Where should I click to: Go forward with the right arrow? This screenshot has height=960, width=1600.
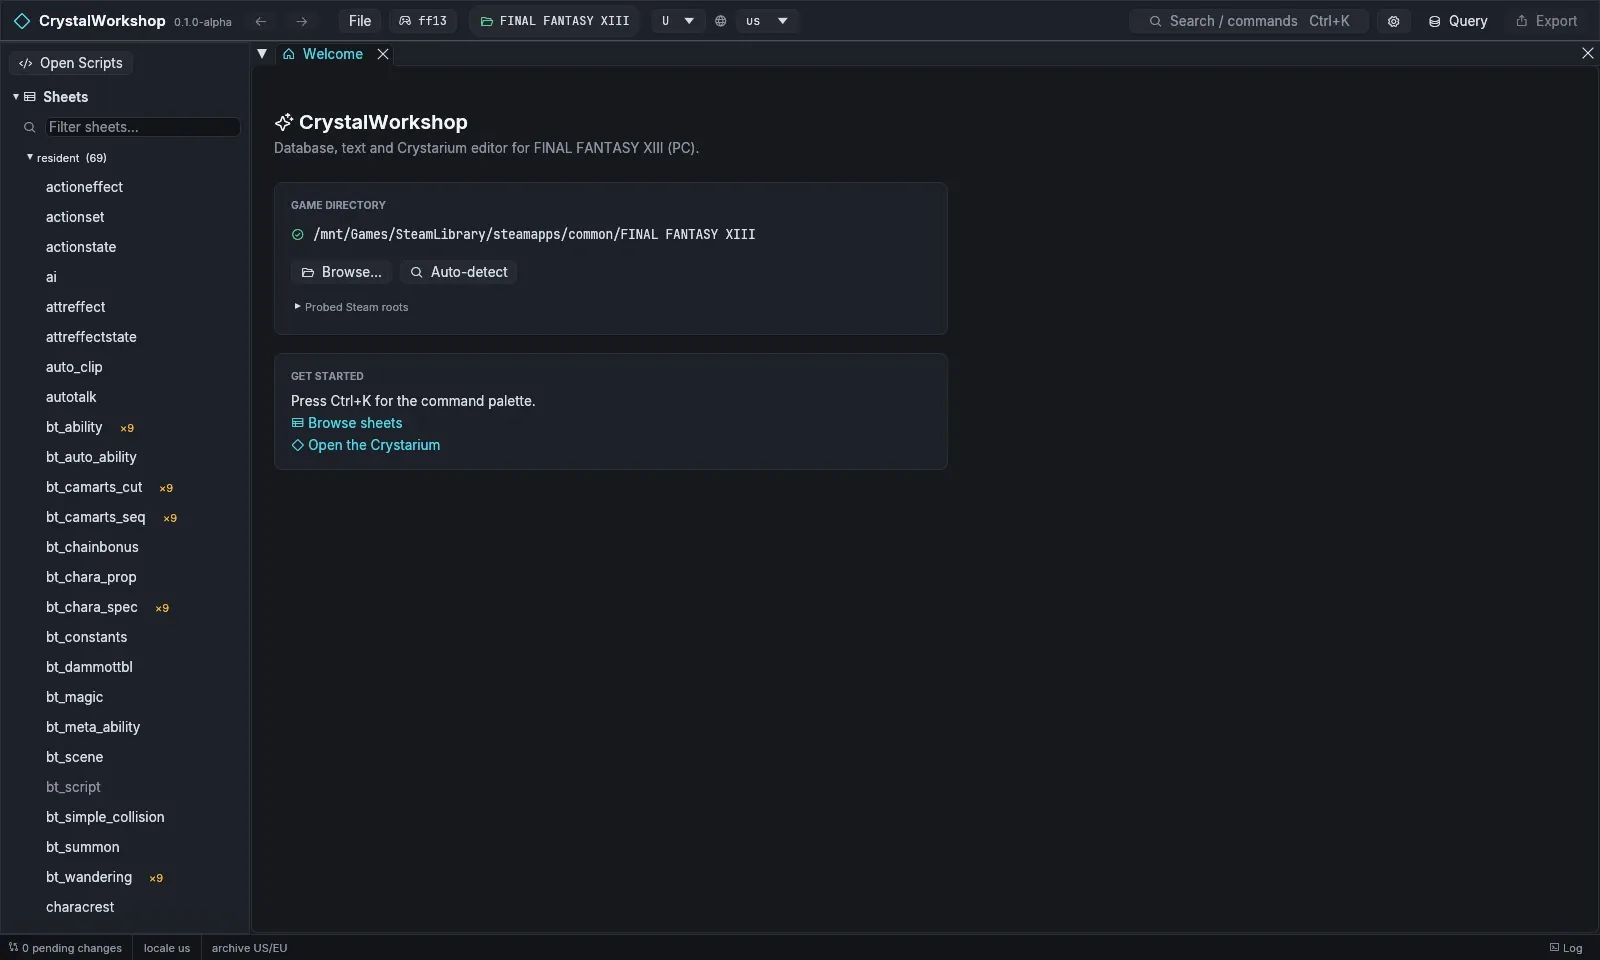(301, 21)
